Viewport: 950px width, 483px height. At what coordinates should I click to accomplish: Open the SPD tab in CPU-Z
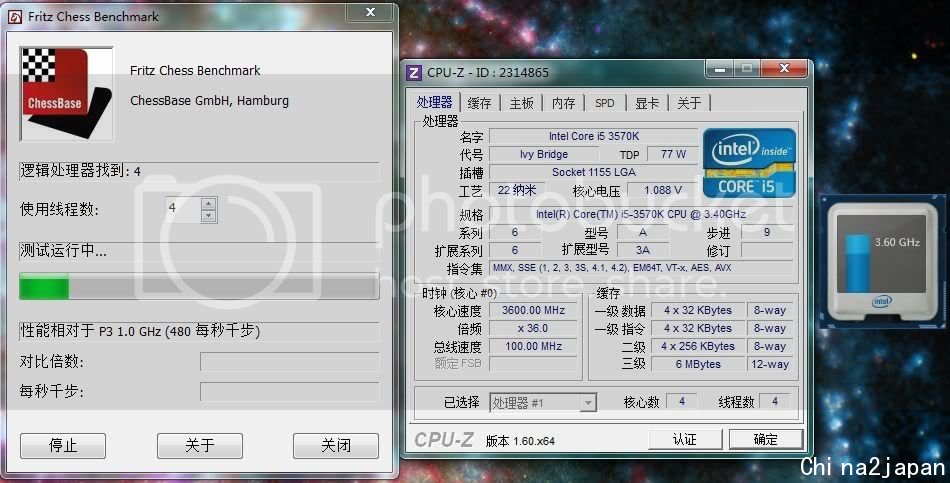coord(605,103)
